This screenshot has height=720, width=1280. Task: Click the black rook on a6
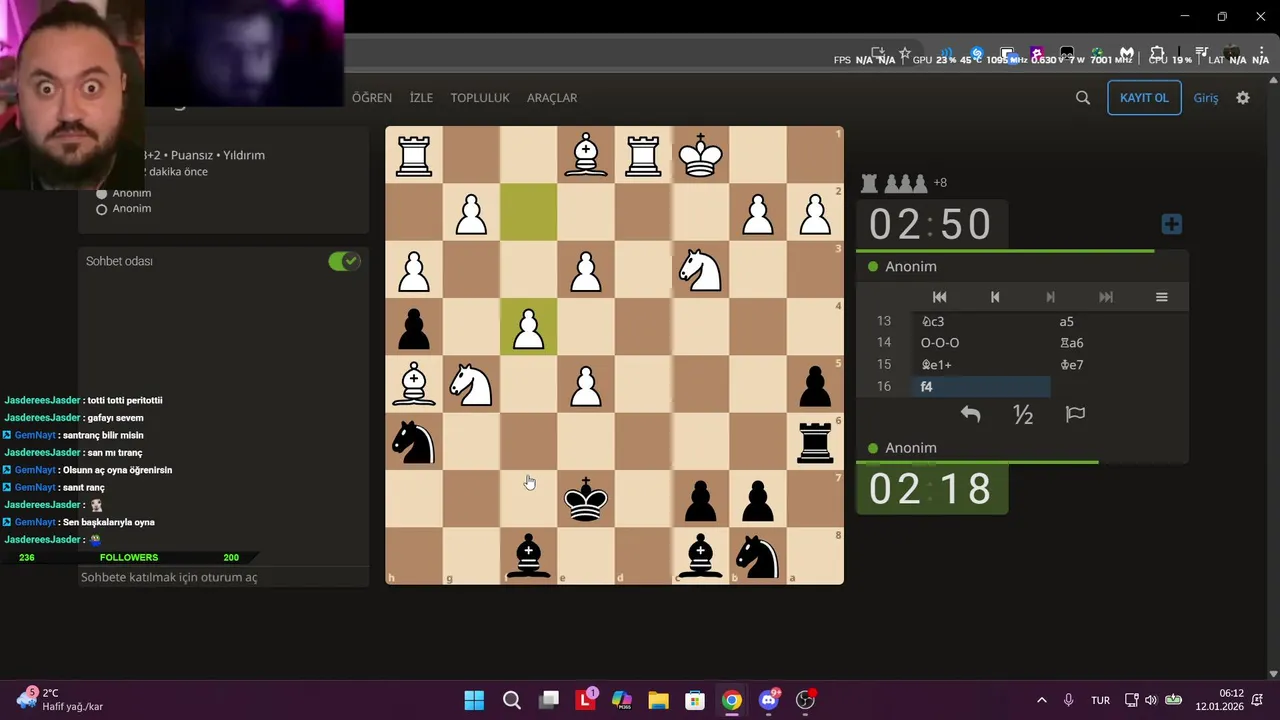(815, 441)
